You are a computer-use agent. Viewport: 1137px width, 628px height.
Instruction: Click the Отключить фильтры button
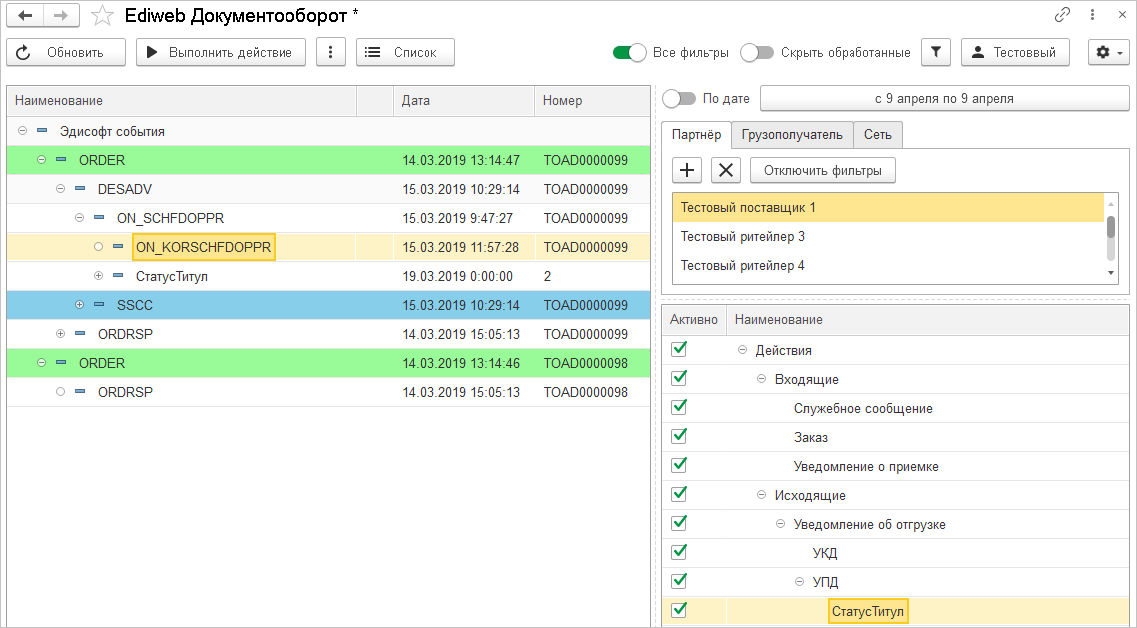point(822,170)
